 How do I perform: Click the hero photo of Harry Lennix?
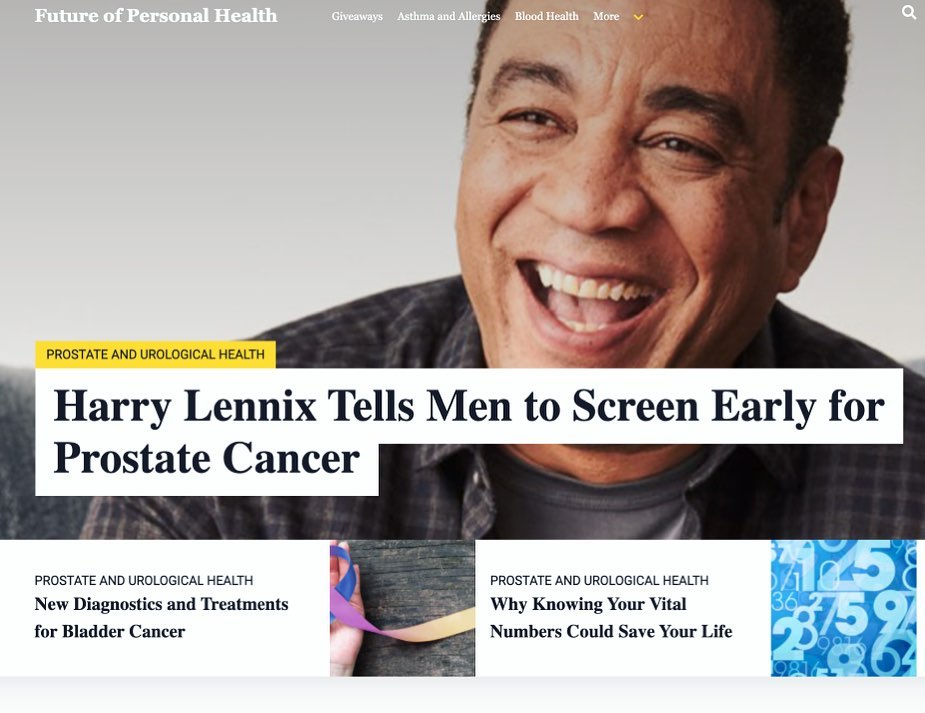click(x=649, y=177)
